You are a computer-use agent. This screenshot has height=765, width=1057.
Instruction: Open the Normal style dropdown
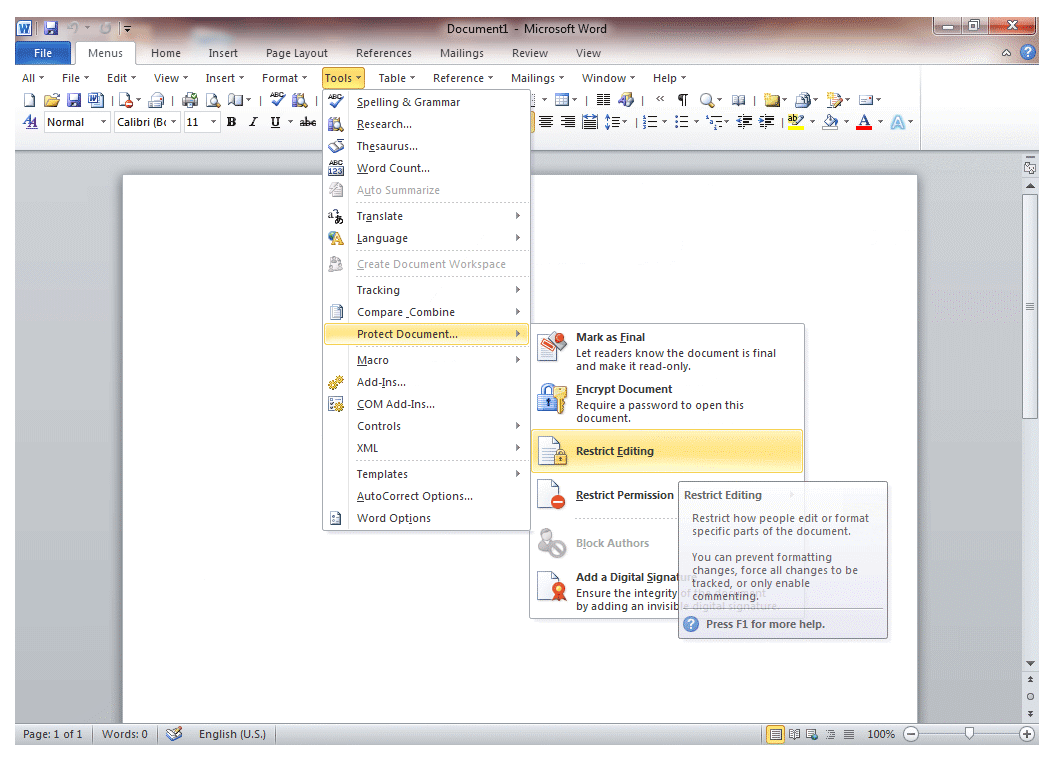(x=103, y=122)
